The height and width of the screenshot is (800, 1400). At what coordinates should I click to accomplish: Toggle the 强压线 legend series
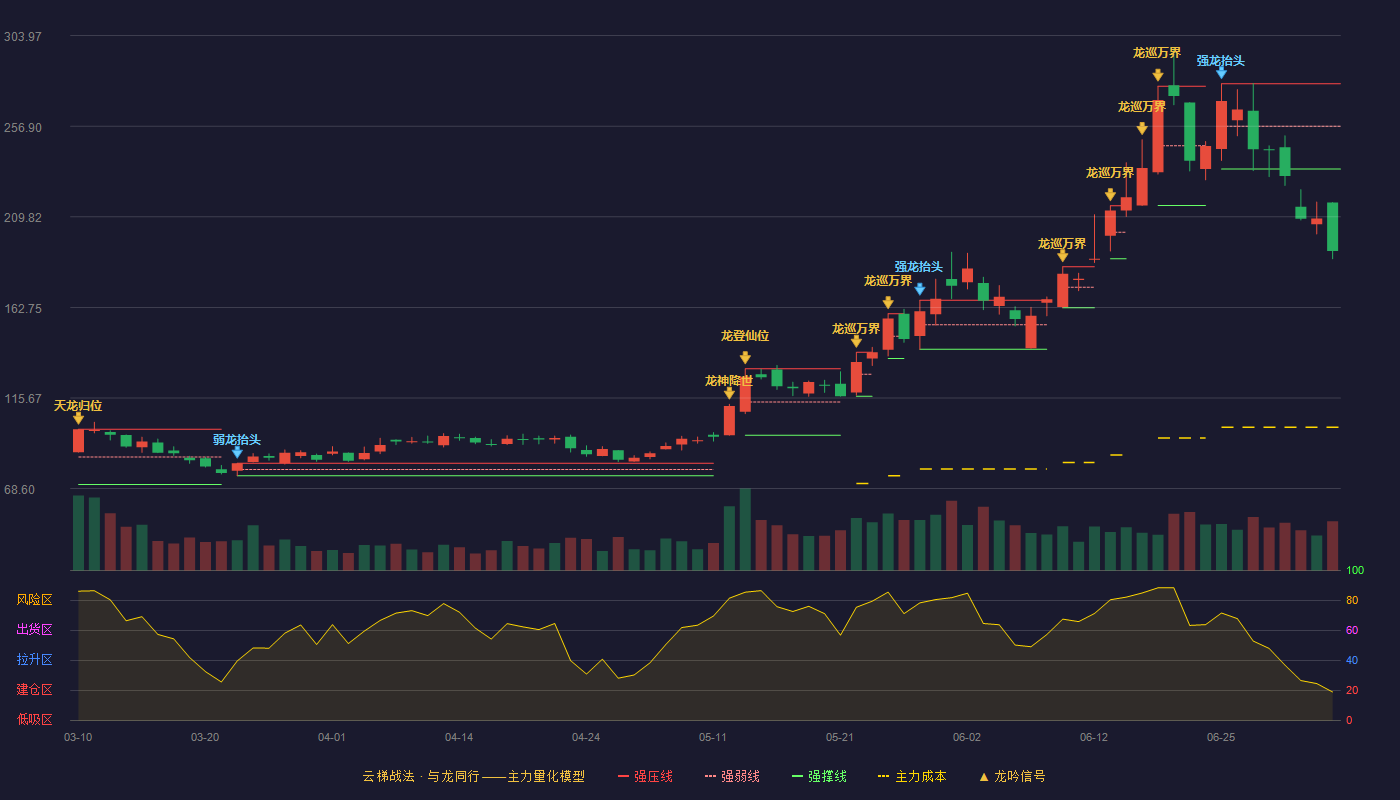[x=645, y=776]
